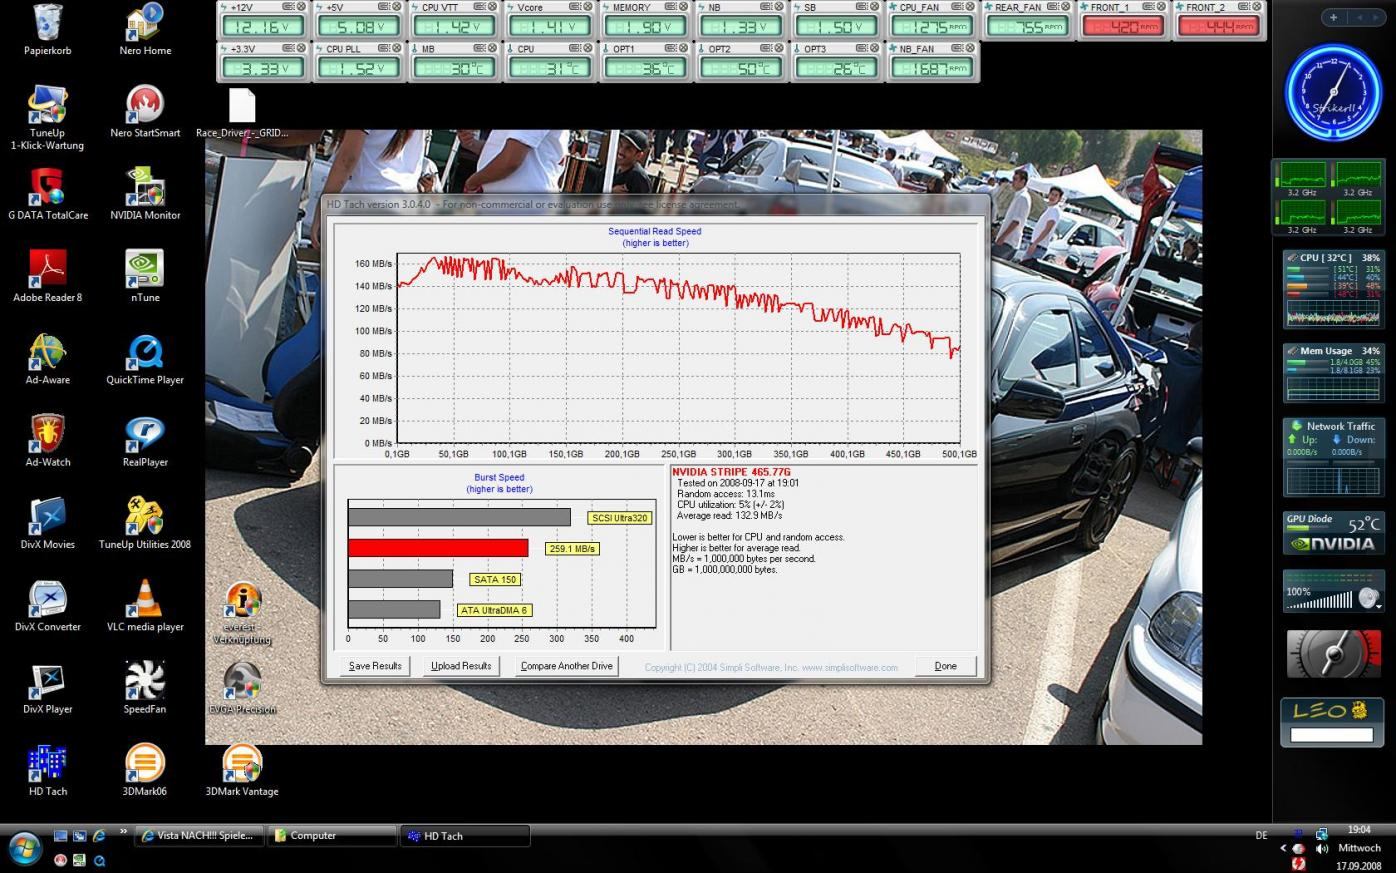This screenshot has height=873, width=1396.
Task: Click the StrikerII clock gadget
Action: click(x=1334, y=93)
